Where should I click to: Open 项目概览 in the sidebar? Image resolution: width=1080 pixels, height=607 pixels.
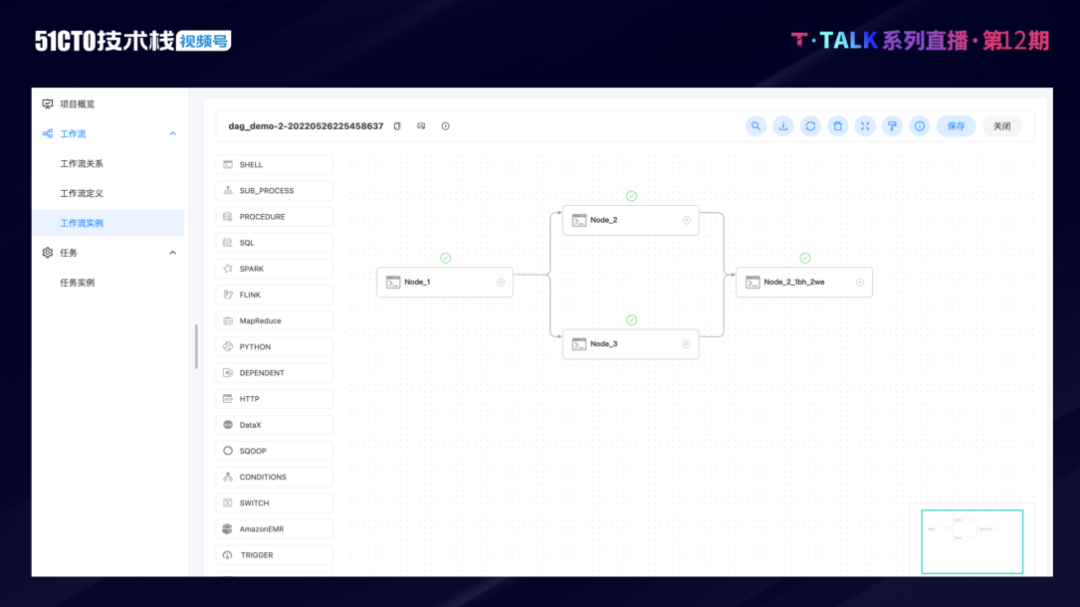[77, 104]
